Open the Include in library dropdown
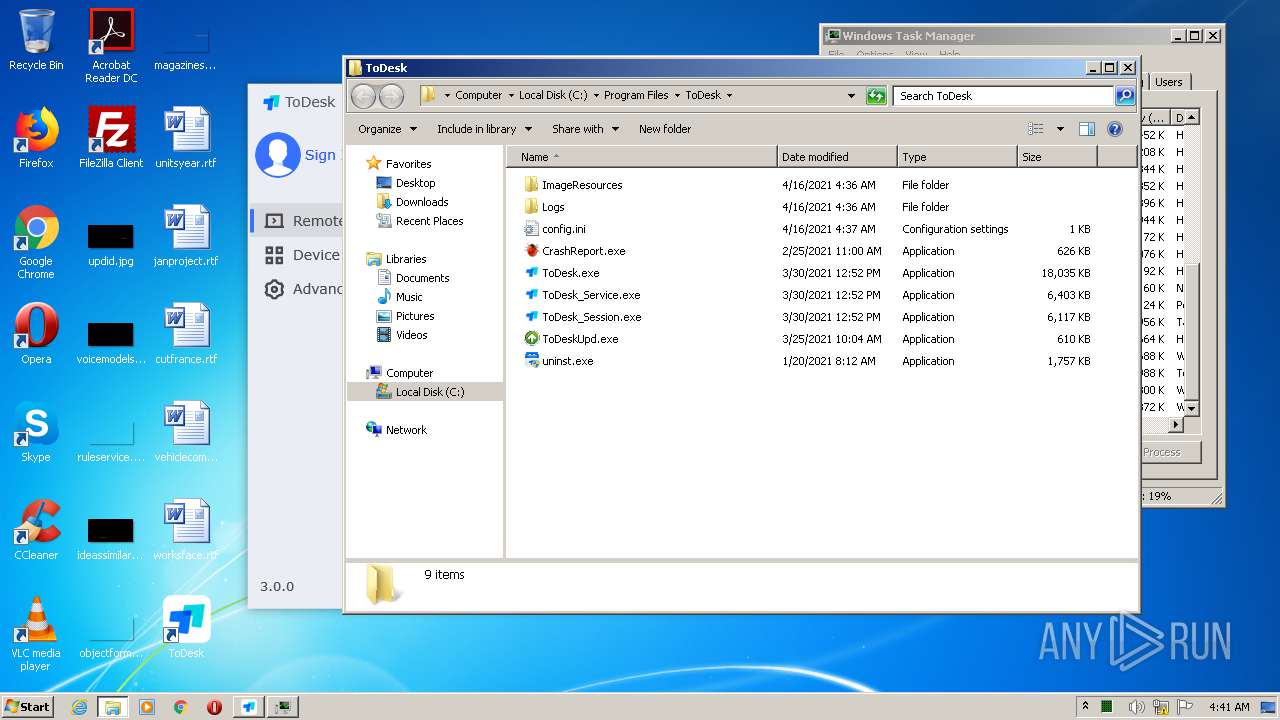This screenshot has height=720, width=1280. pyautogui.click(x=484, y=129)
